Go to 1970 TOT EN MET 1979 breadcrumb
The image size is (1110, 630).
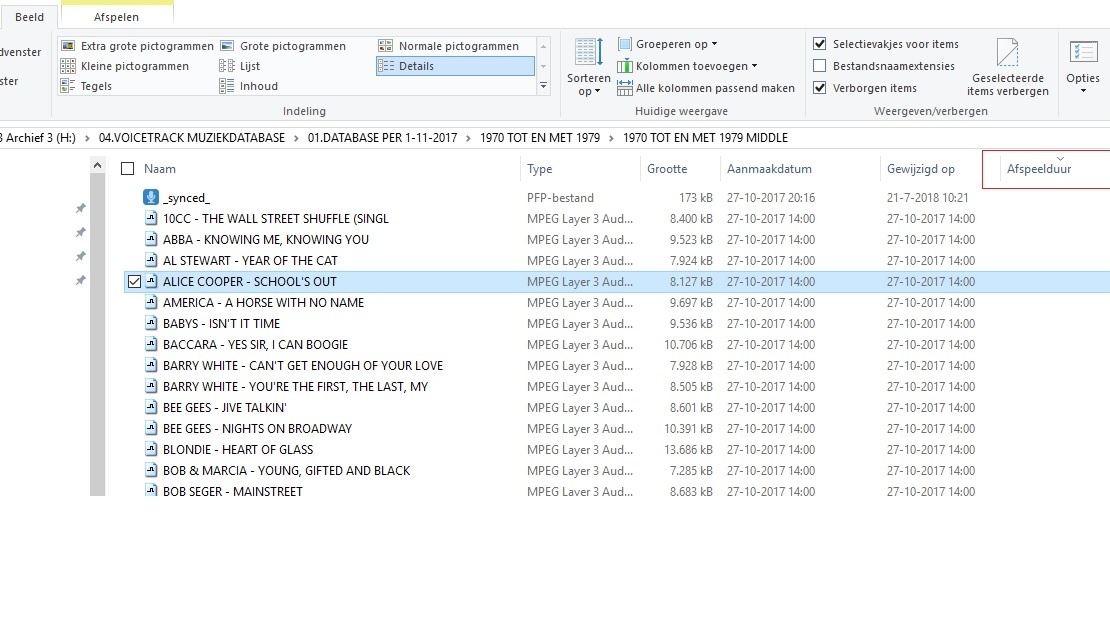540,138
